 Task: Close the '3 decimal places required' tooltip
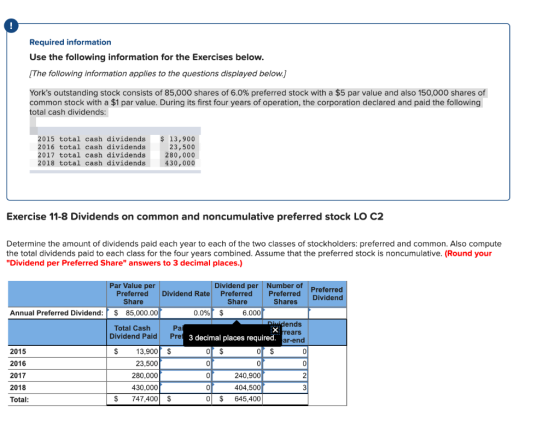pyautogui.click(x=275, y=330)
